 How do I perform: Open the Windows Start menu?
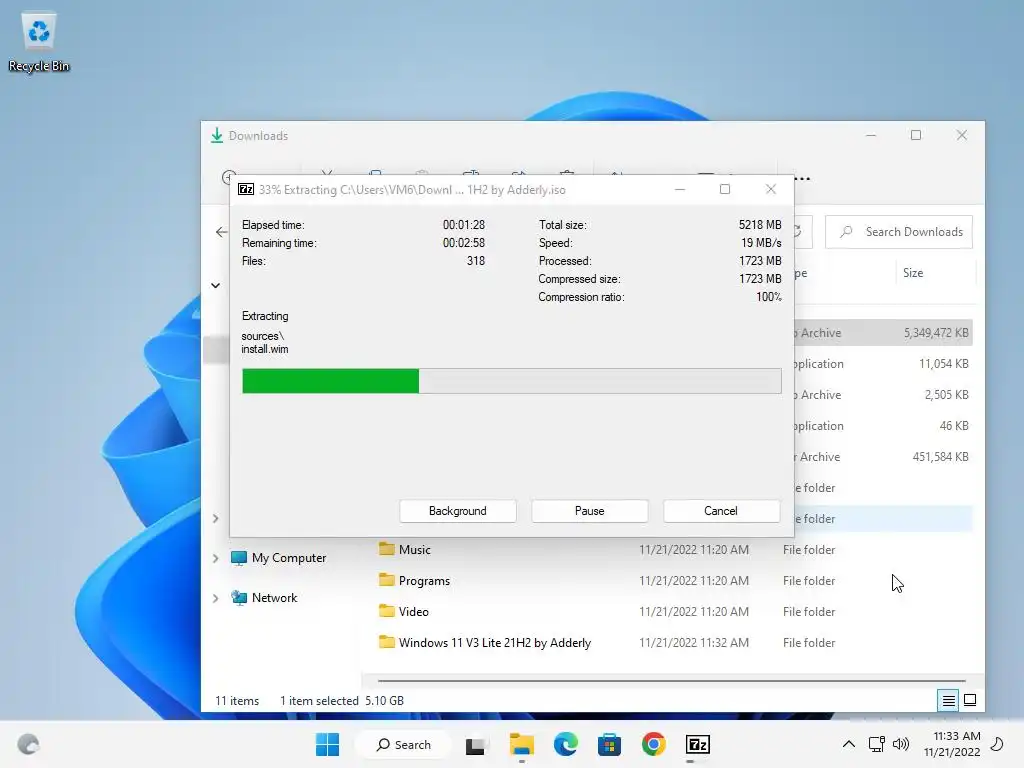coord(327,744)
